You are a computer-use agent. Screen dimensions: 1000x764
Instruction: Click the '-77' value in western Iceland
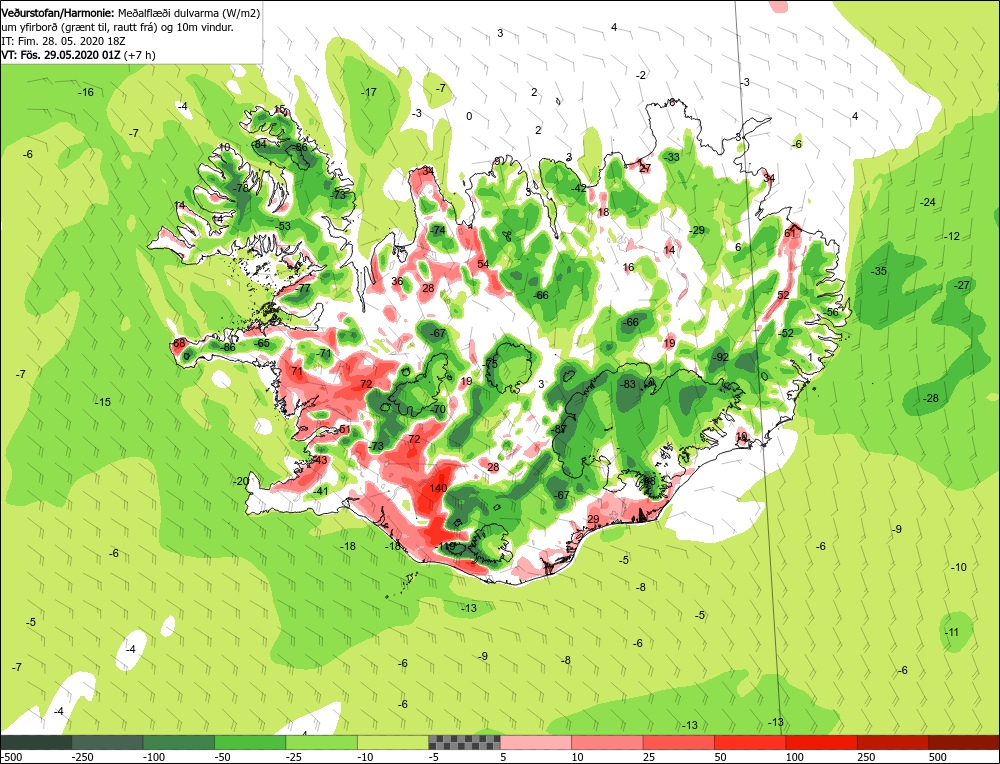tap(302, 288)
